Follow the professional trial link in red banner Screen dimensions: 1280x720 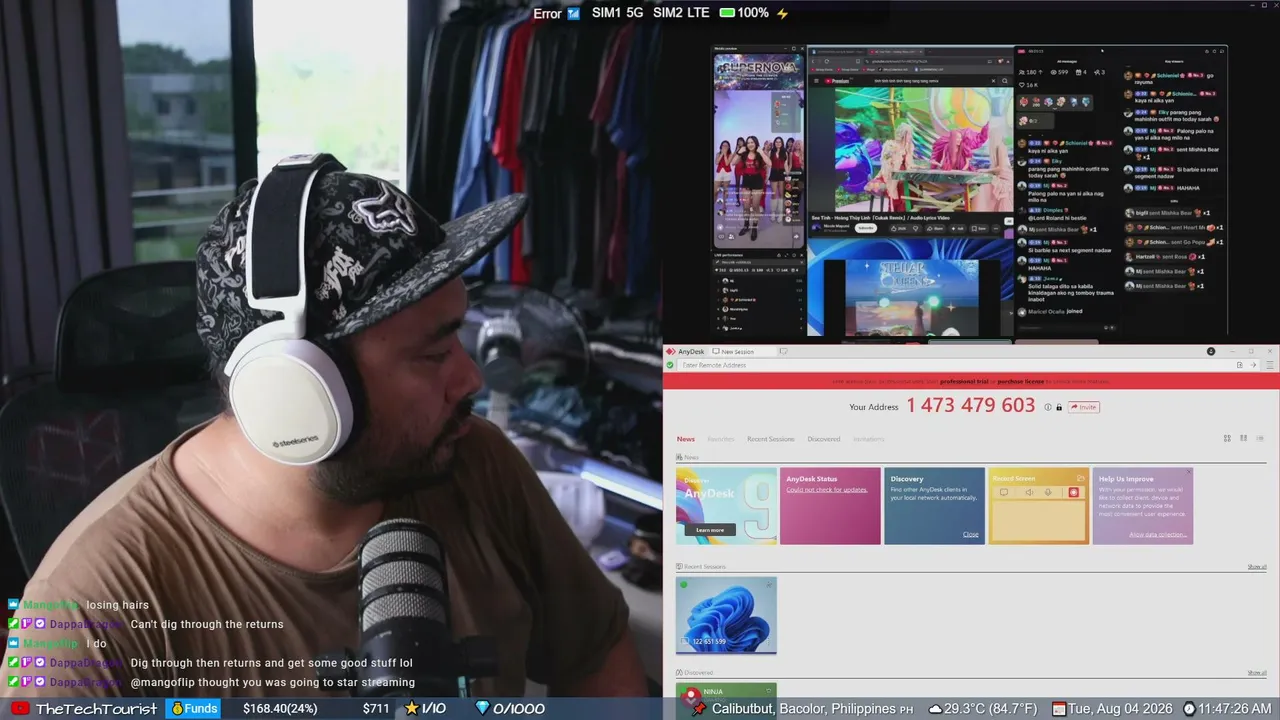pyautogui.click(x=964, y=381)
